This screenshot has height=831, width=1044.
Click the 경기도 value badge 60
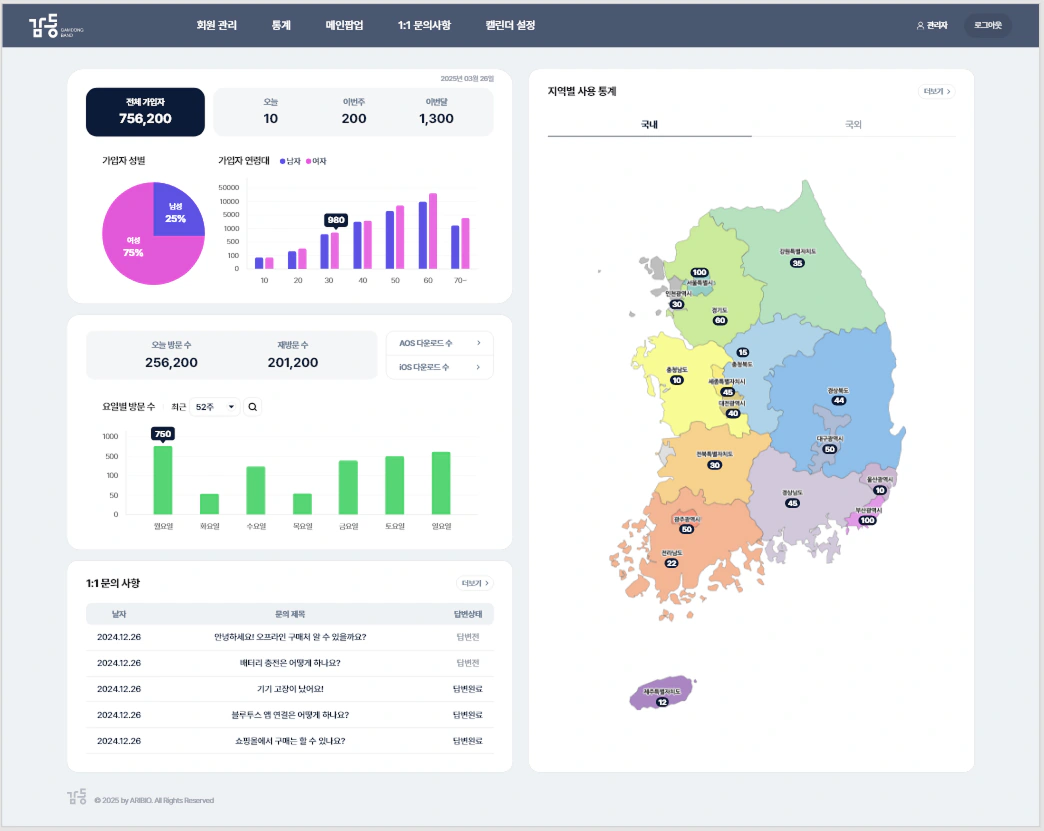(720, 320)
